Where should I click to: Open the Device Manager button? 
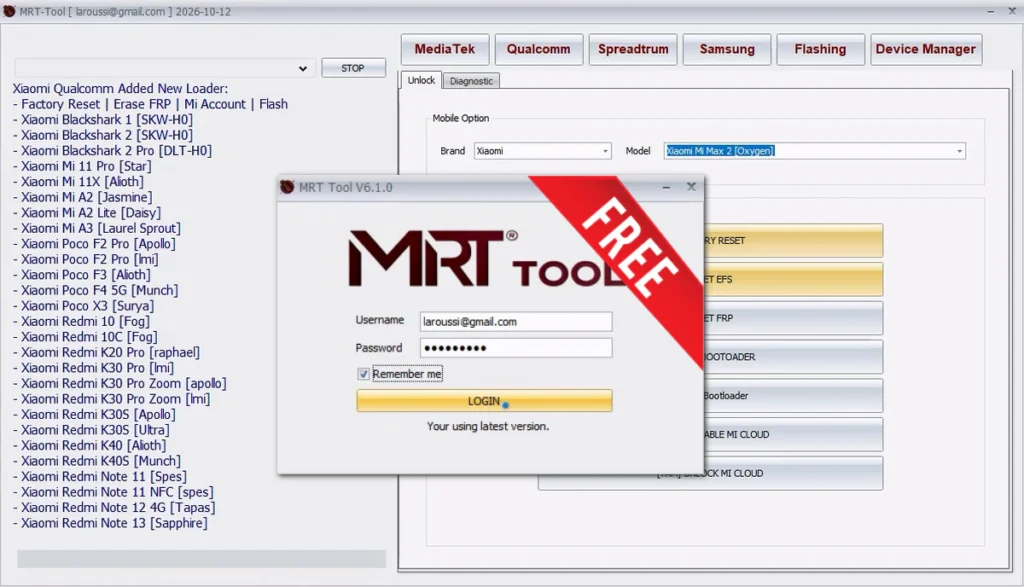[x=925, y=49]
